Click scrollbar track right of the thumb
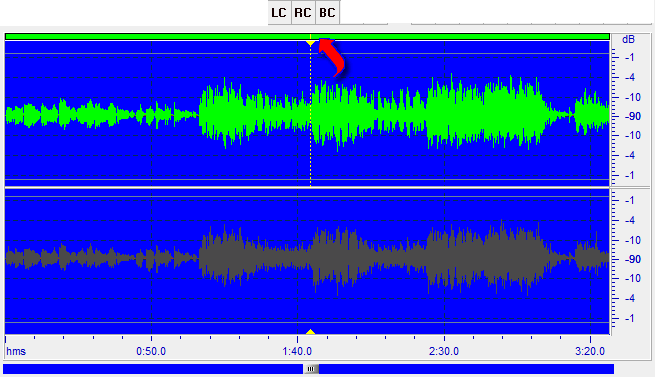 click(466, 369)
